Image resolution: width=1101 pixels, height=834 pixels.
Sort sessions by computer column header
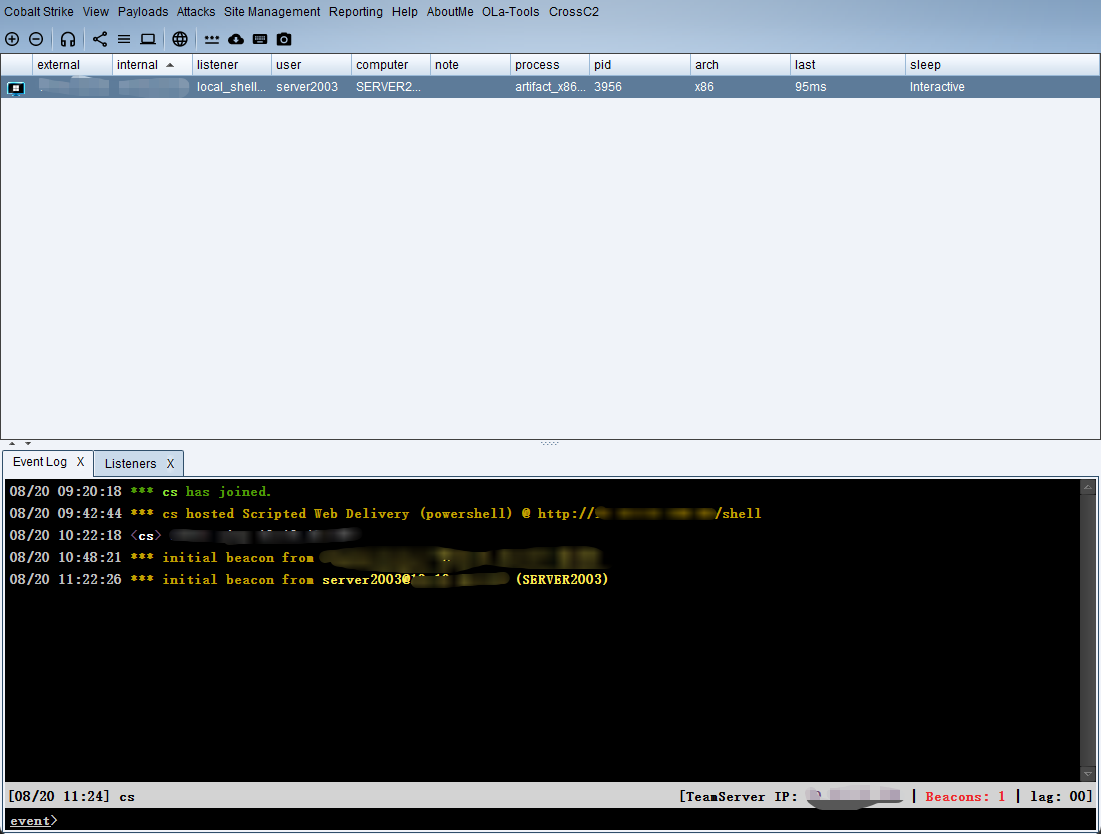coord(390,65)
